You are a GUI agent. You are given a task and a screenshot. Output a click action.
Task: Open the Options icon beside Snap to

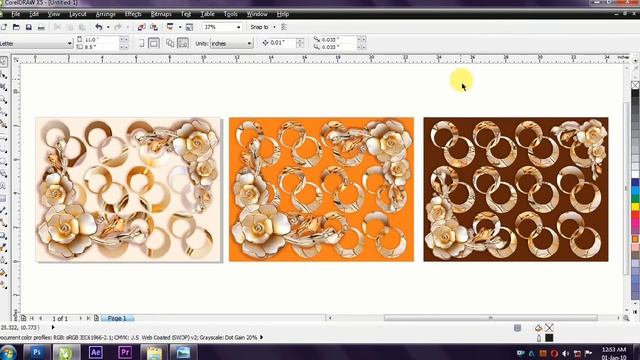click(x=284, y=27)
